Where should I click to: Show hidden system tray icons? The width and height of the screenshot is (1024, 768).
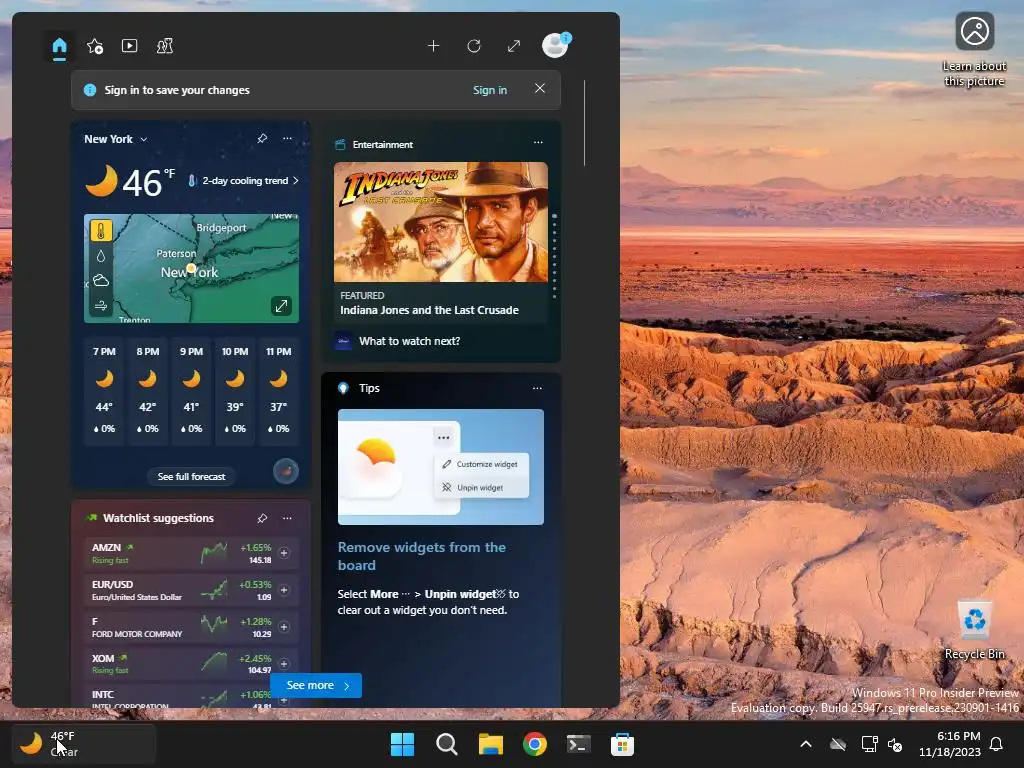pyautogui.click(x=806, y=744)
